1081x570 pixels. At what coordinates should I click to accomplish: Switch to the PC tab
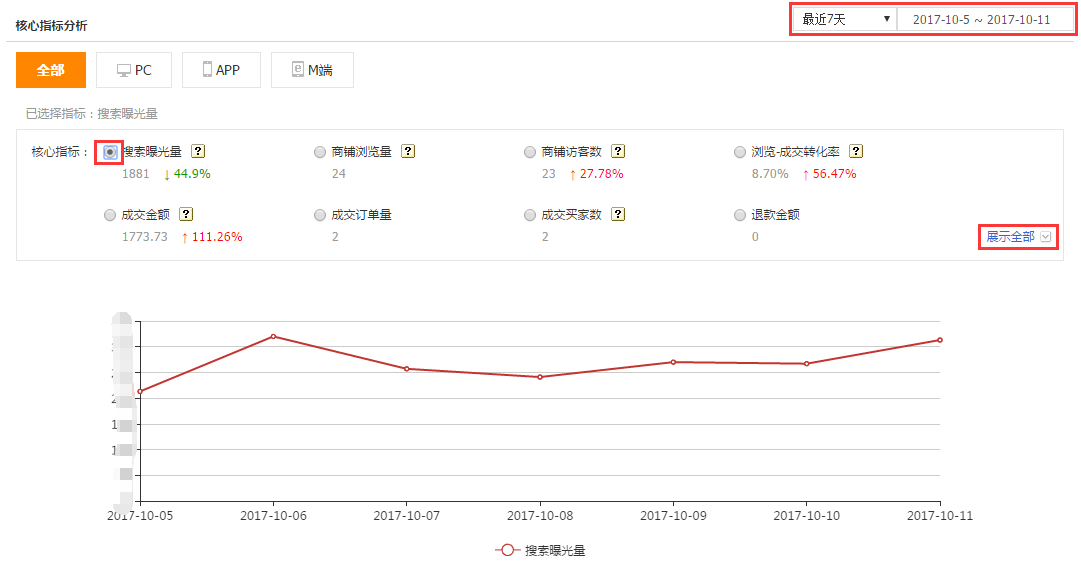pyautogui.click(x=134, y=70)
